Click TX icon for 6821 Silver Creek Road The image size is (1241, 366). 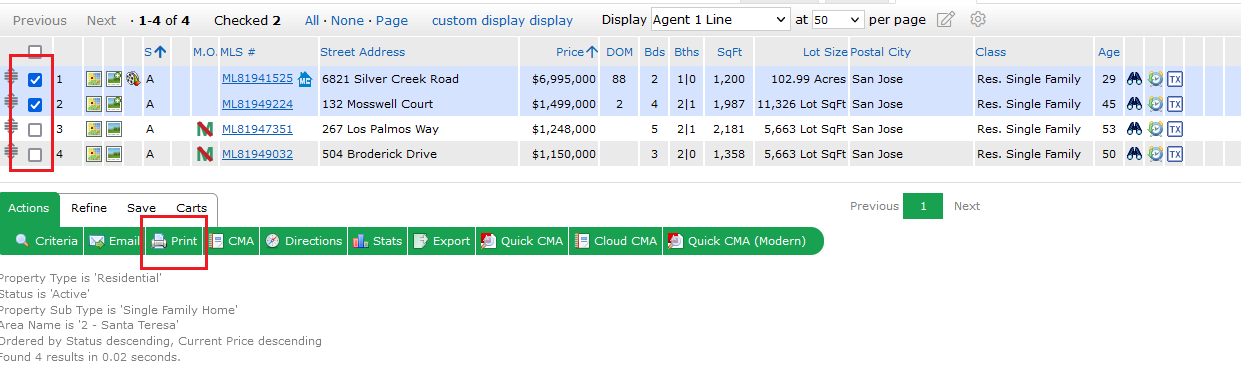tap(1175, 79)
